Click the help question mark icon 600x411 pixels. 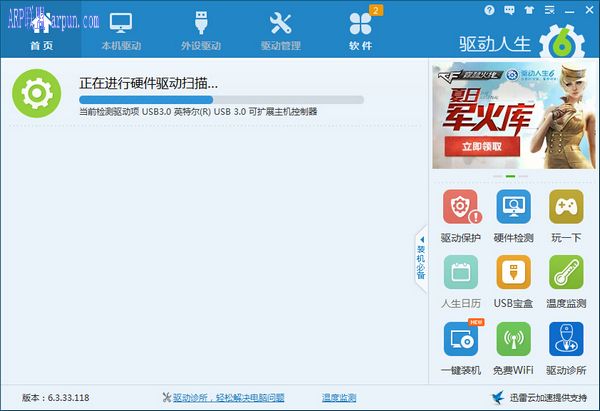(489, 10)
